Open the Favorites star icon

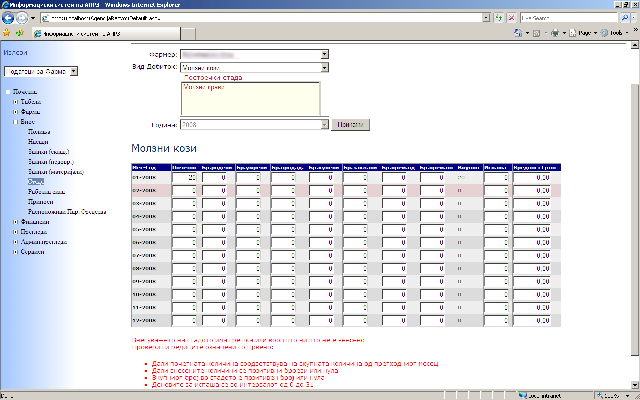[x=8, y=34]
